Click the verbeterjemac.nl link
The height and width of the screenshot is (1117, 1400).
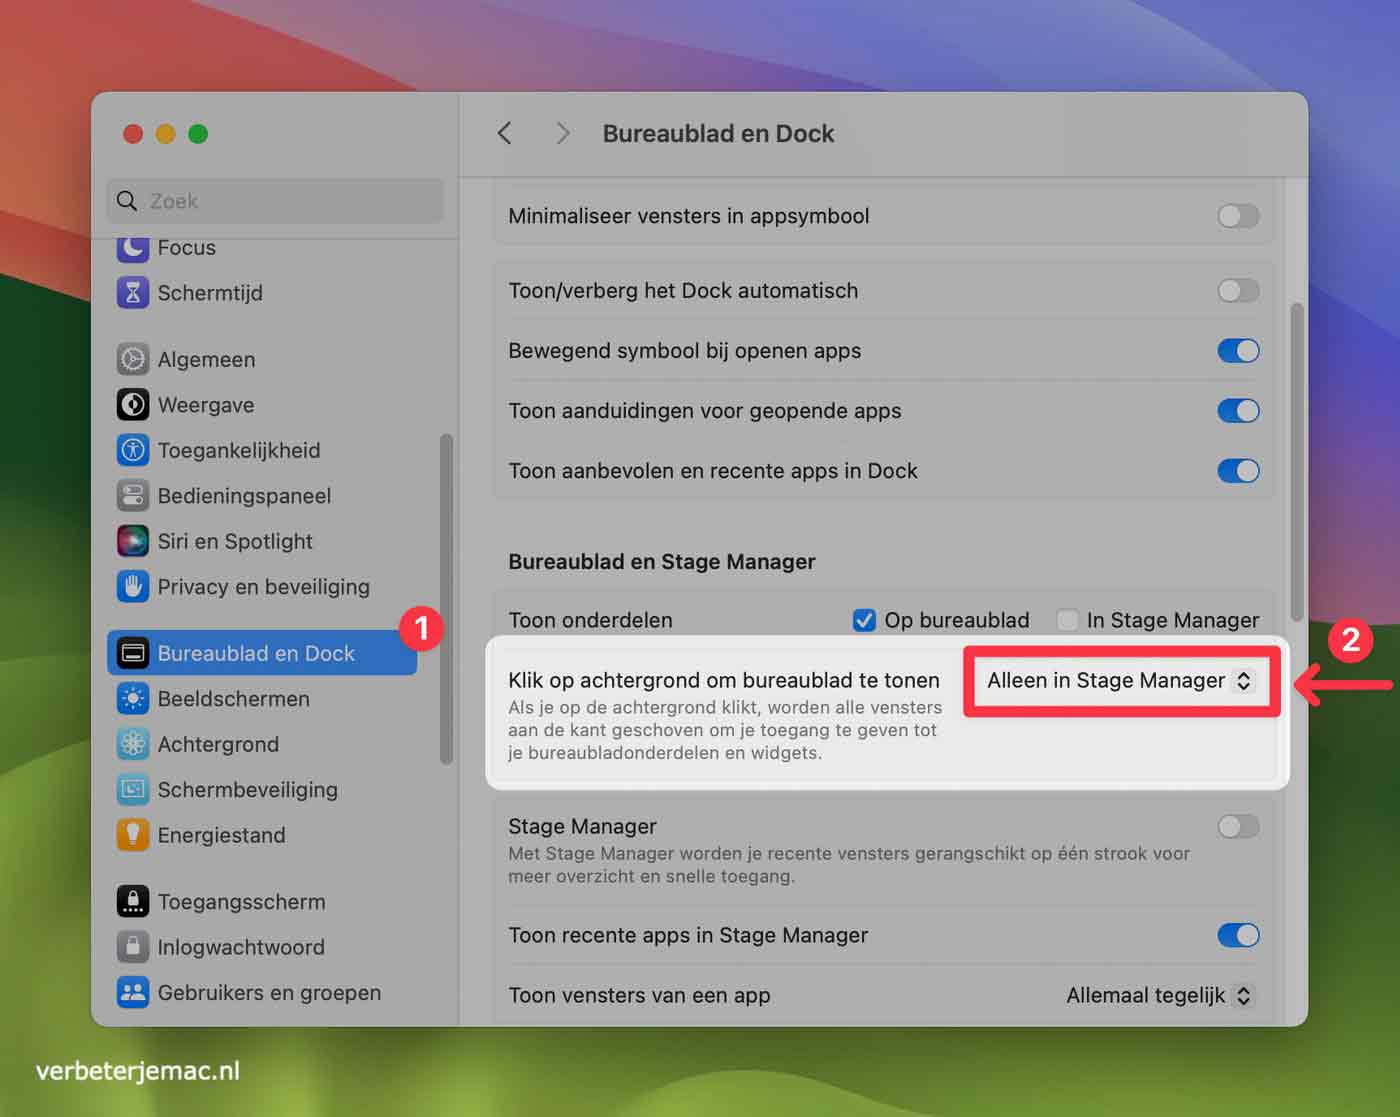point(135,1069)
